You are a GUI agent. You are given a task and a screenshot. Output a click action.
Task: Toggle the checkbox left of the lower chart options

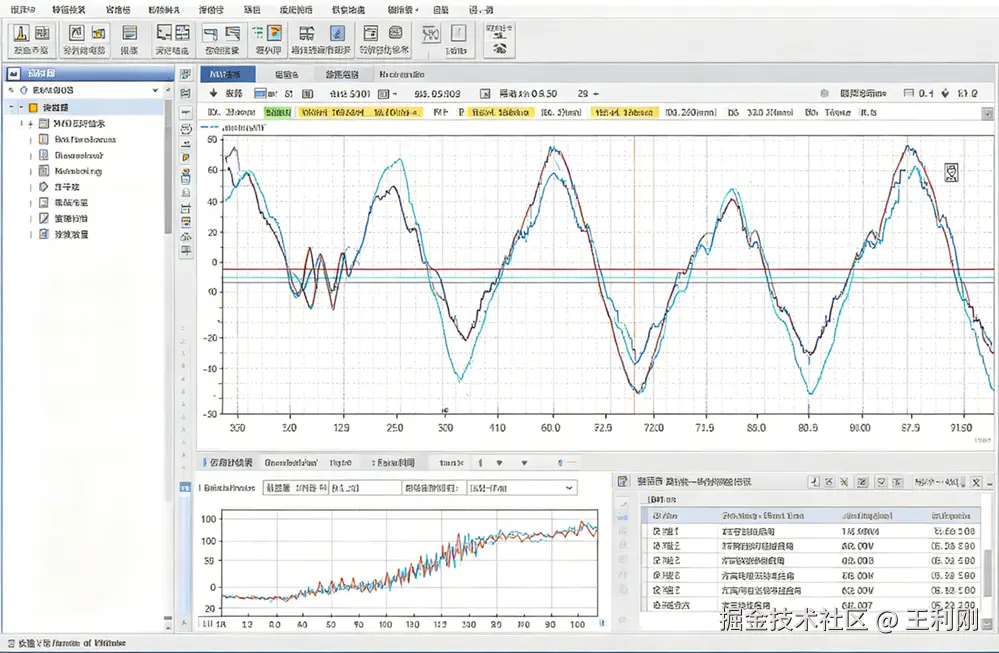click(184, 487)
